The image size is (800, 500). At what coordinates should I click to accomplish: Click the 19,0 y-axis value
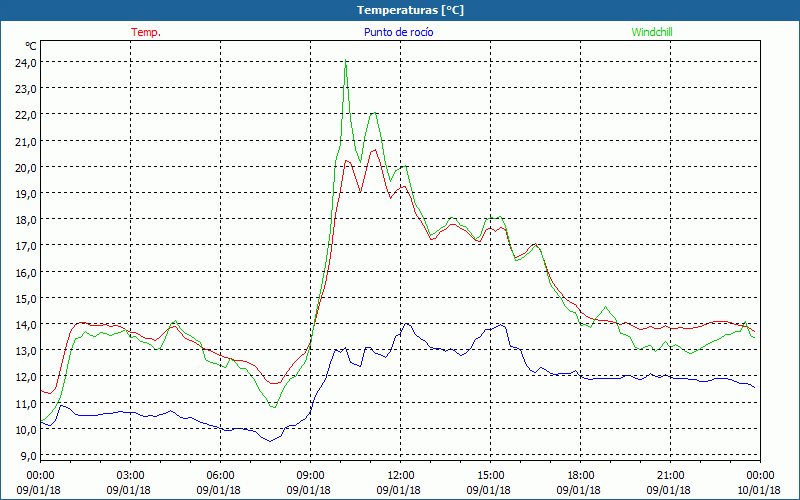pos(25,193)
